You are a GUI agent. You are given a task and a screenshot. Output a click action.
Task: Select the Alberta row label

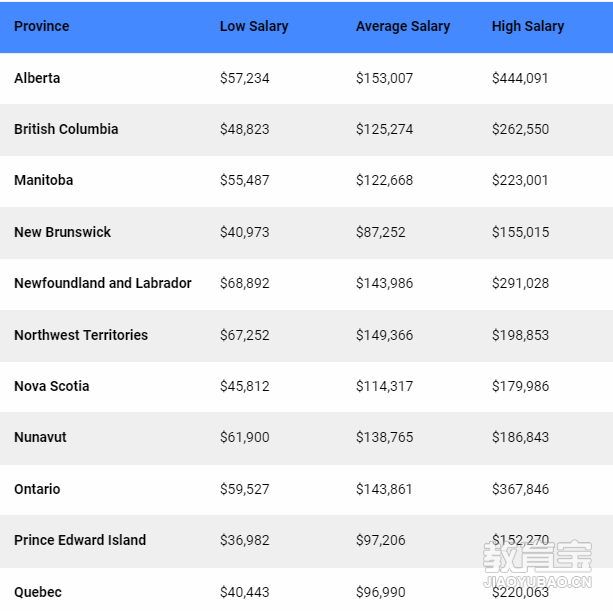coord(37,78)
